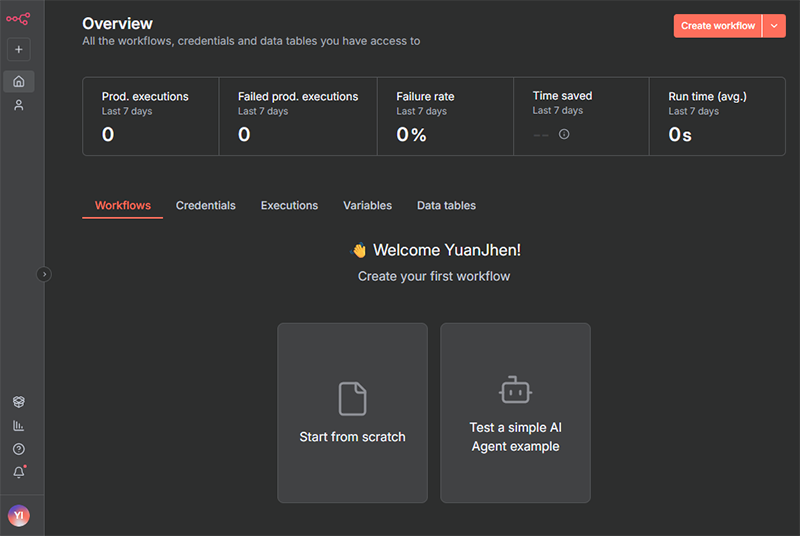Open the Variables tab
Image resolution: width=800 pixels, height=536 pixels.
point(367,206)
